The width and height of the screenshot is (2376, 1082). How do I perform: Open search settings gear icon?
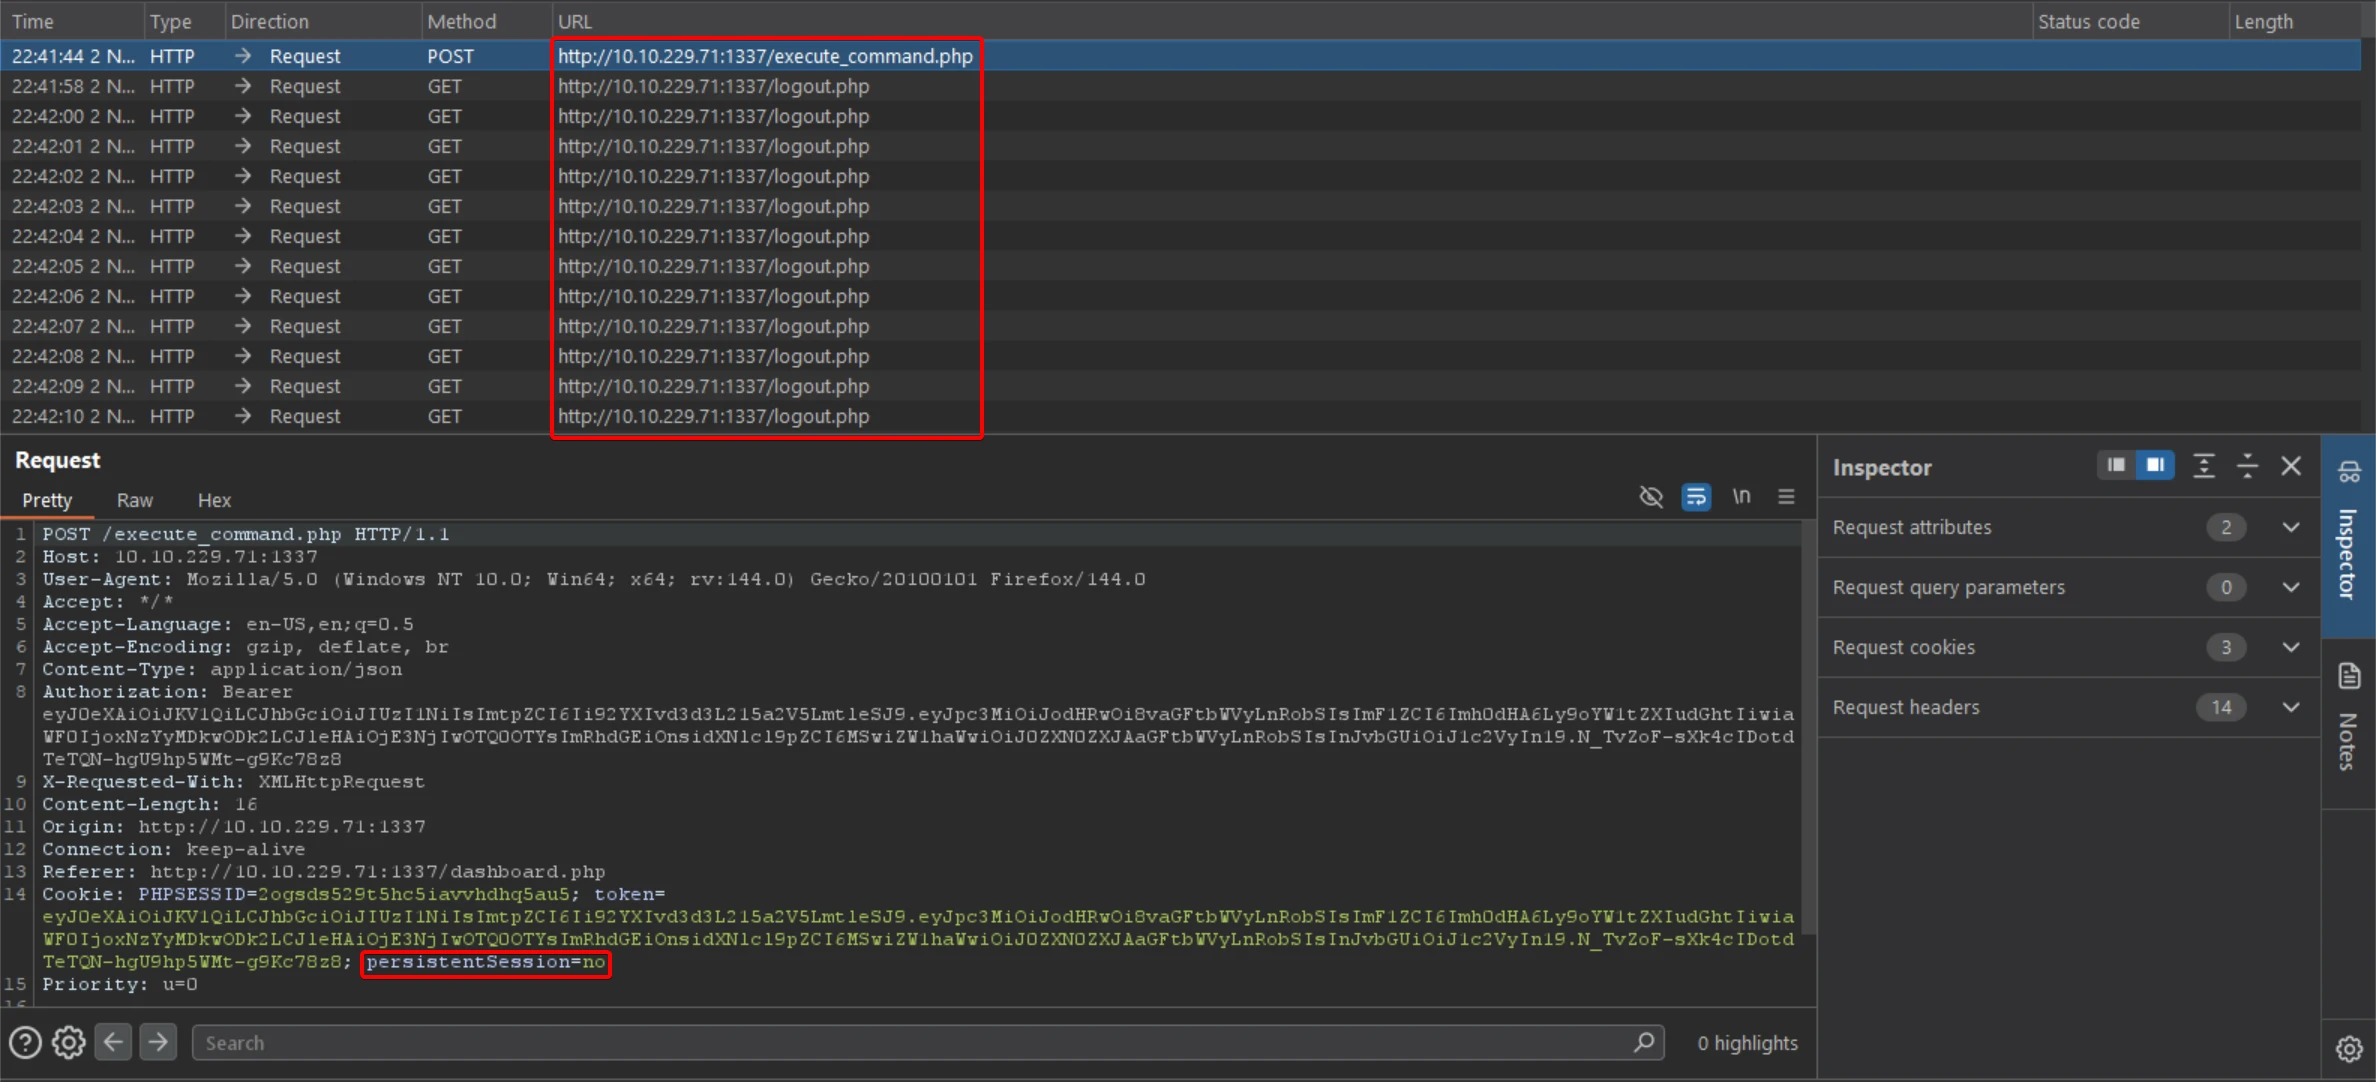click(x=69, y=1043)
